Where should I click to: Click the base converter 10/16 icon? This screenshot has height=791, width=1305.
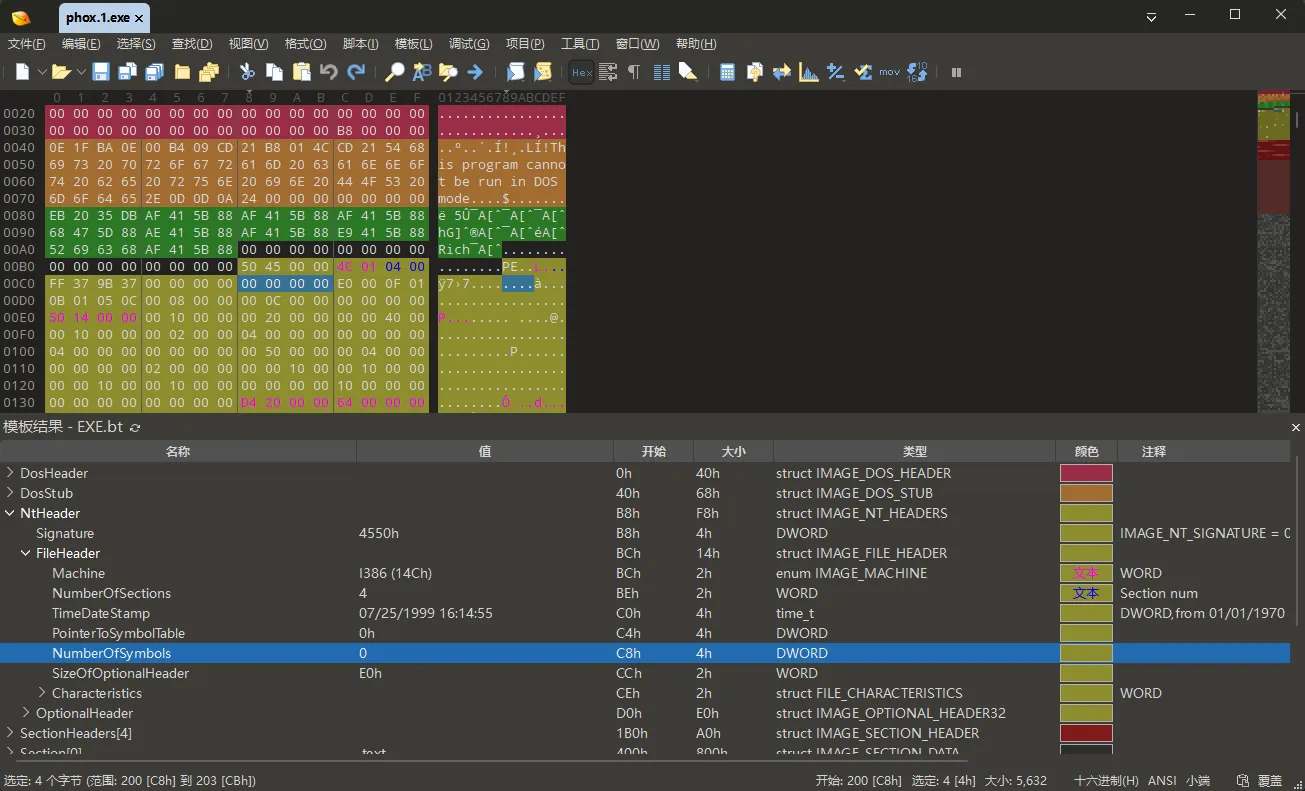(917, 72)
